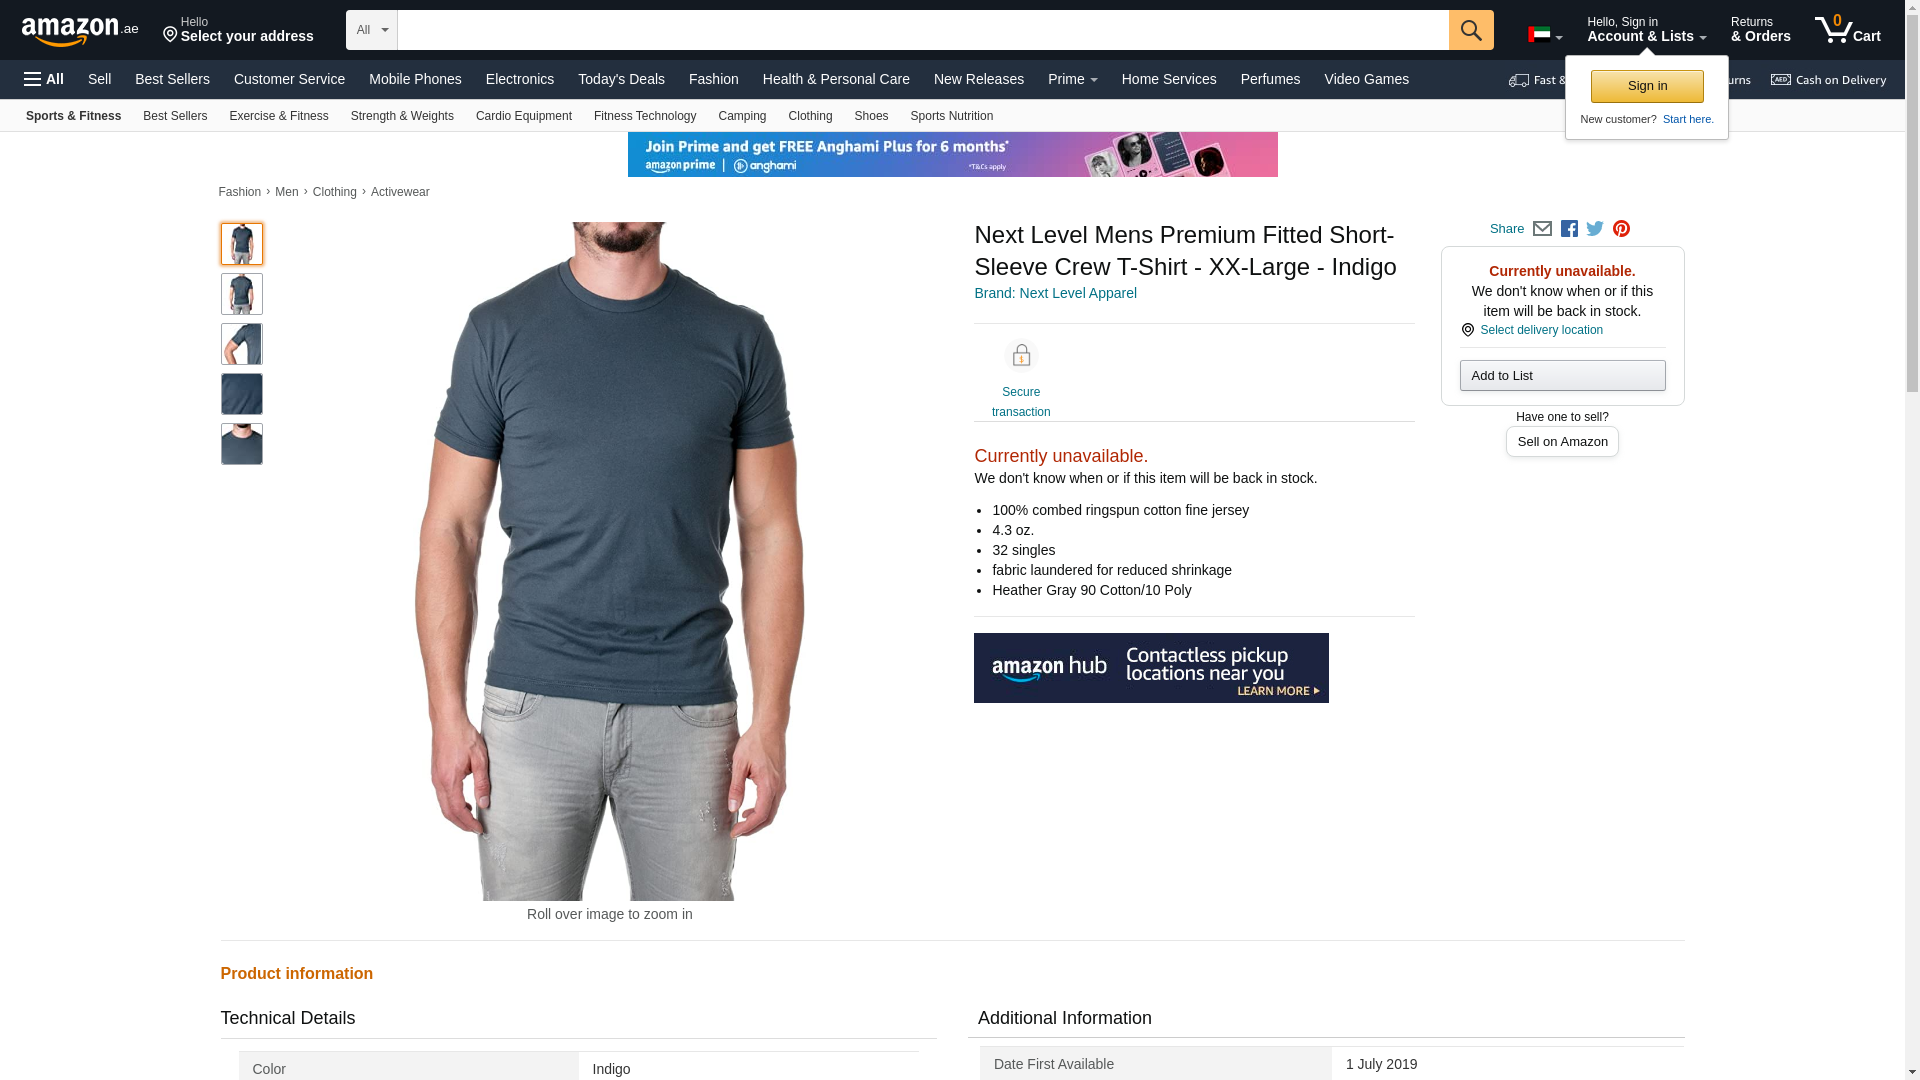Click the Secure transaction lock icon
Viewport: 1920px width, 1080px height.
[1021, 356]
